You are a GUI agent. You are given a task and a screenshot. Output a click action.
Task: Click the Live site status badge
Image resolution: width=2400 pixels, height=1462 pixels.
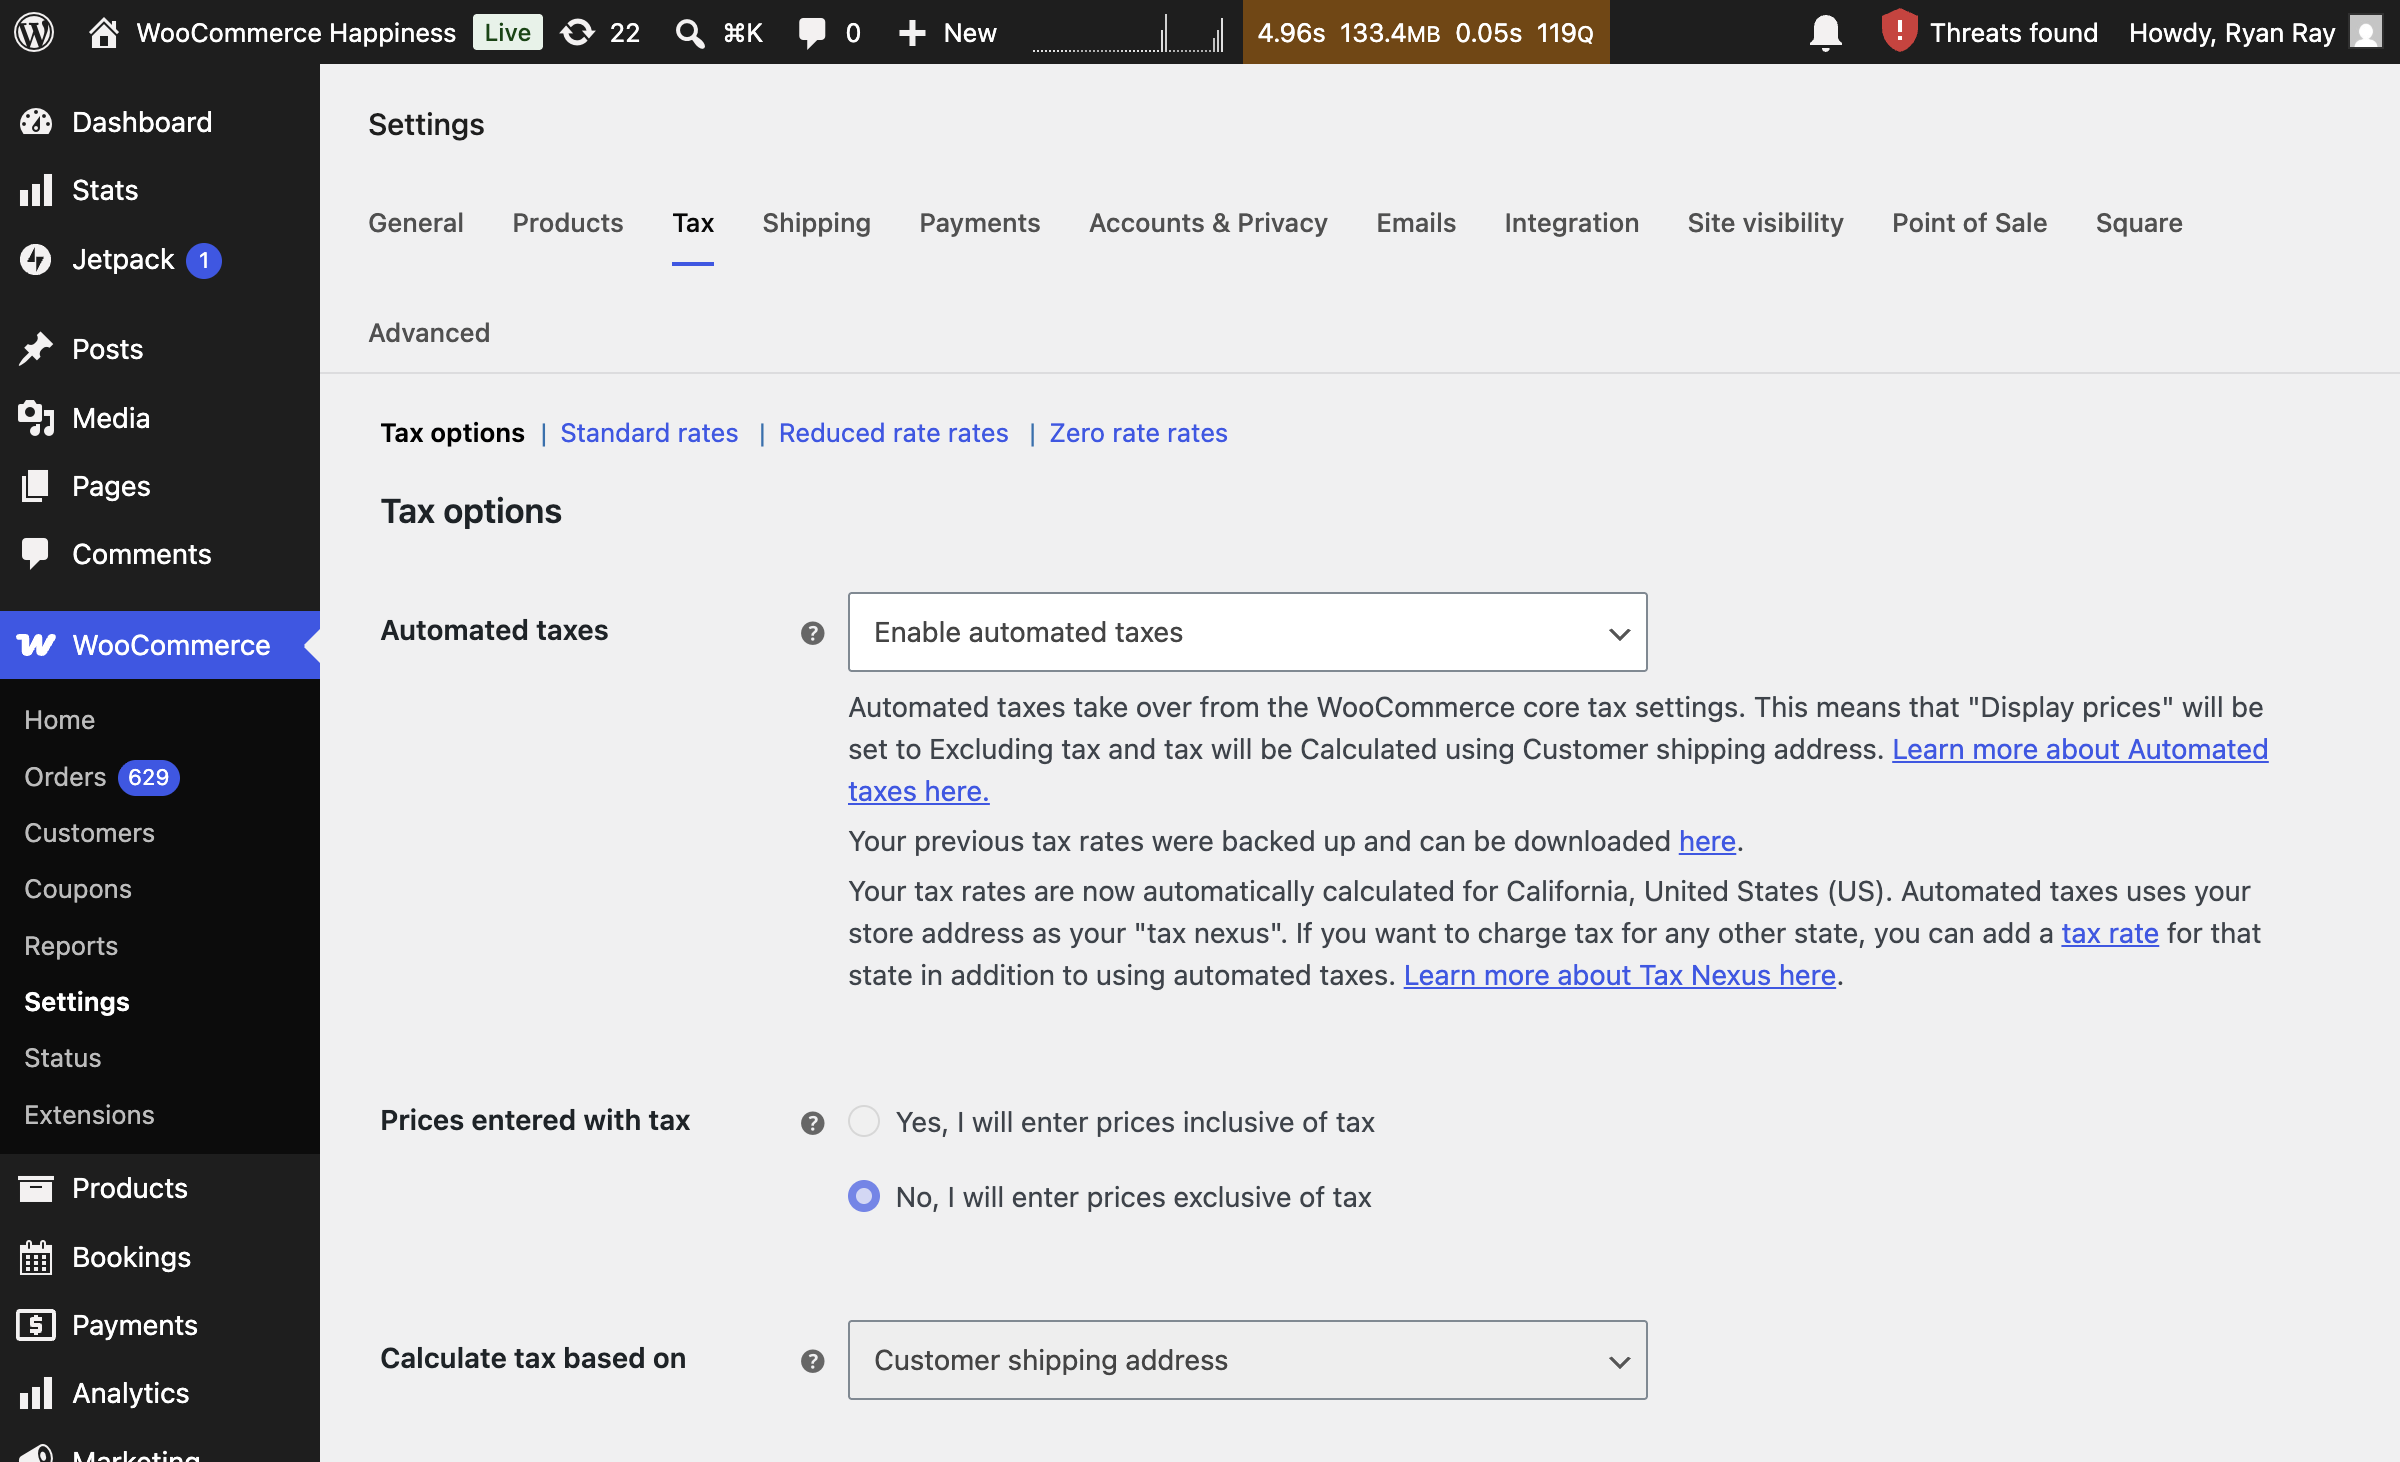pos(507,32)
